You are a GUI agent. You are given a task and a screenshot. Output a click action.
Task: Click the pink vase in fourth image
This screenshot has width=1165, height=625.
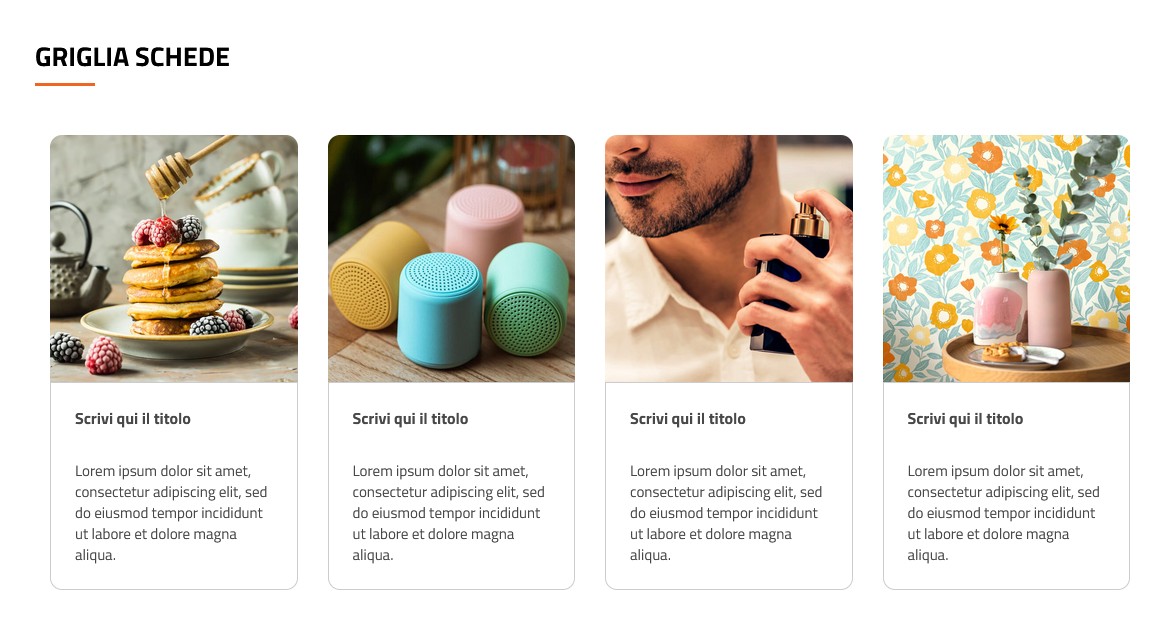(1050, 308)
